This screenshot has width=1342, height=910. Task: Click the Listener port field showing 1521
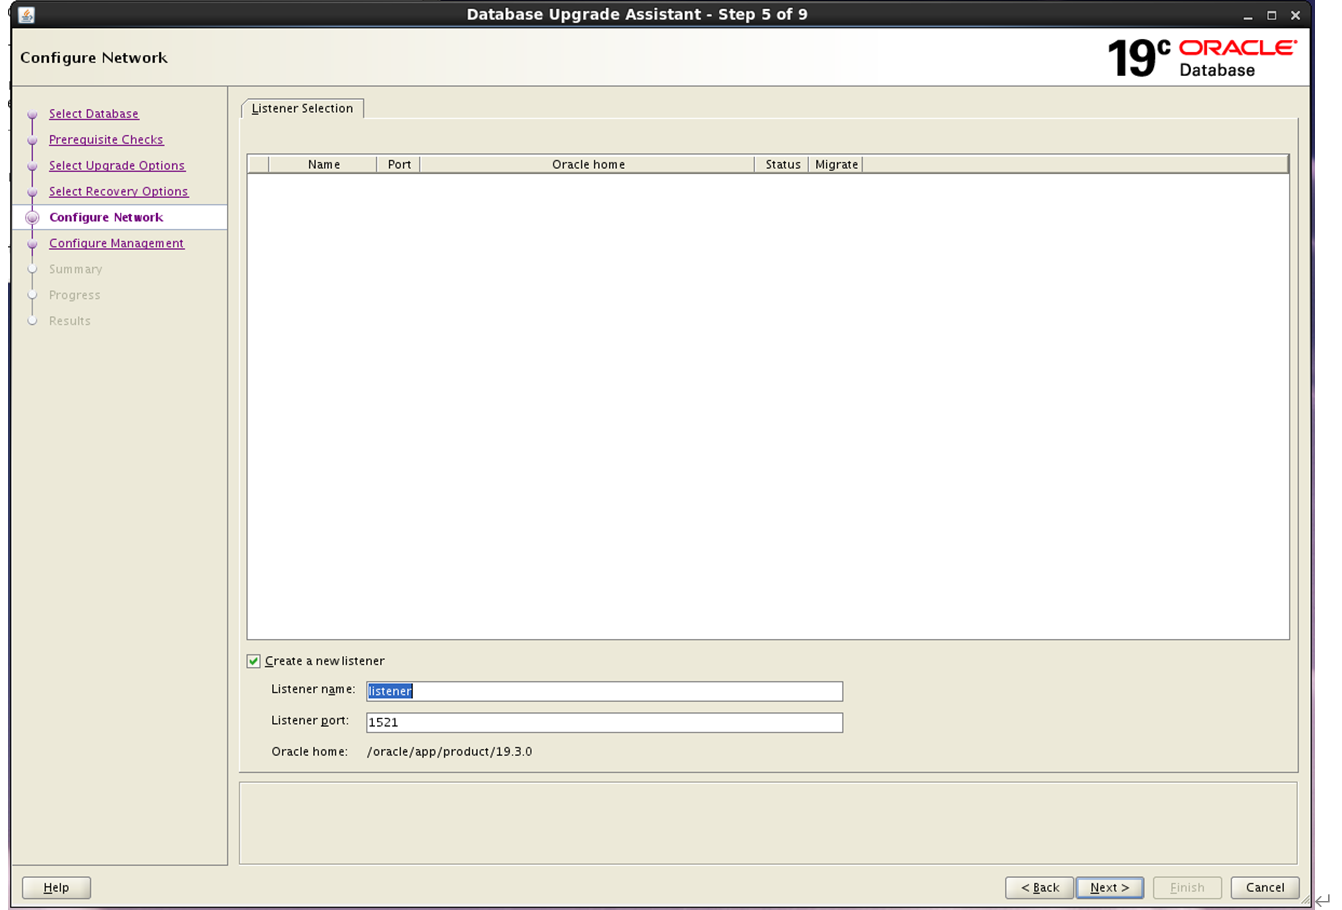click(x=604, y=722)
